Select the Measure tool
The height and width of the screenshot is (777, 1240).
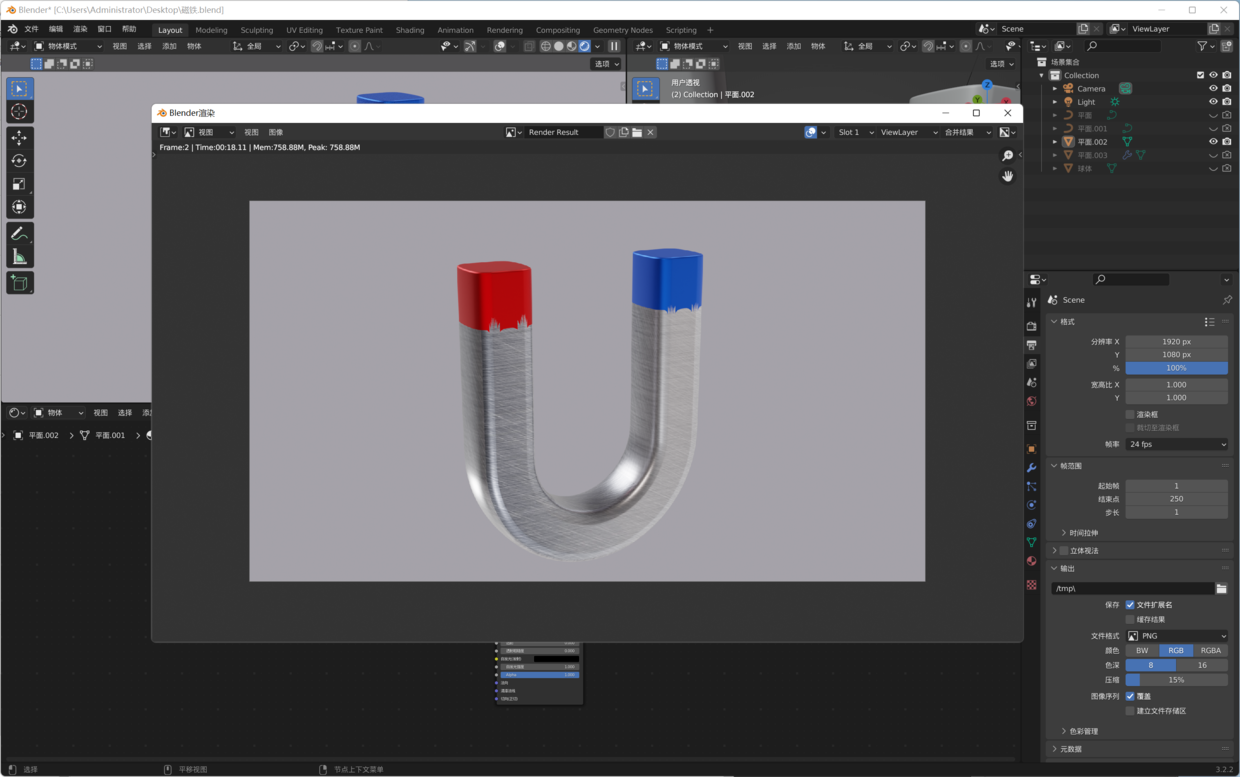click(x=19, y=256)
